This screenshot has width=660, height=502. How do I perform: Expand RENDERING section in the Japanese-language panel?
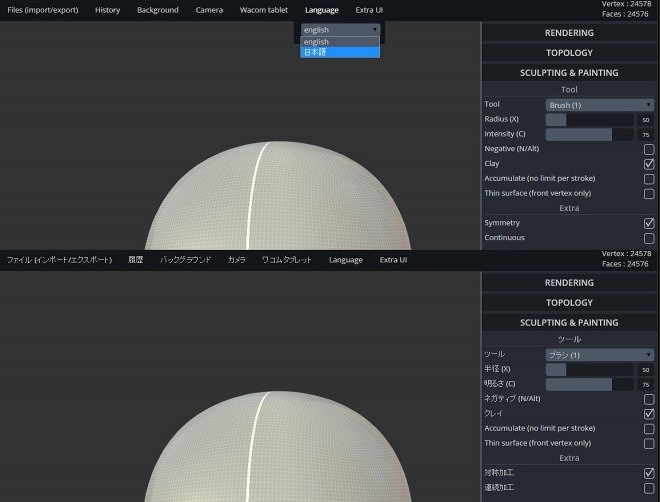[569, 283]
